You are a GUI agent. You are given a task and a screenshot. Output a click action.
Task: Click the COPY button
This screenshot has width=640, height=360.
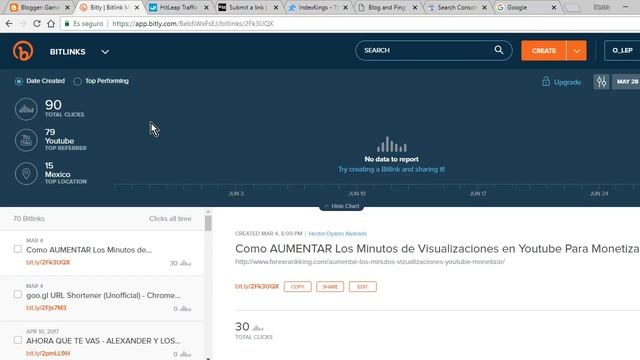pos(298,287)
